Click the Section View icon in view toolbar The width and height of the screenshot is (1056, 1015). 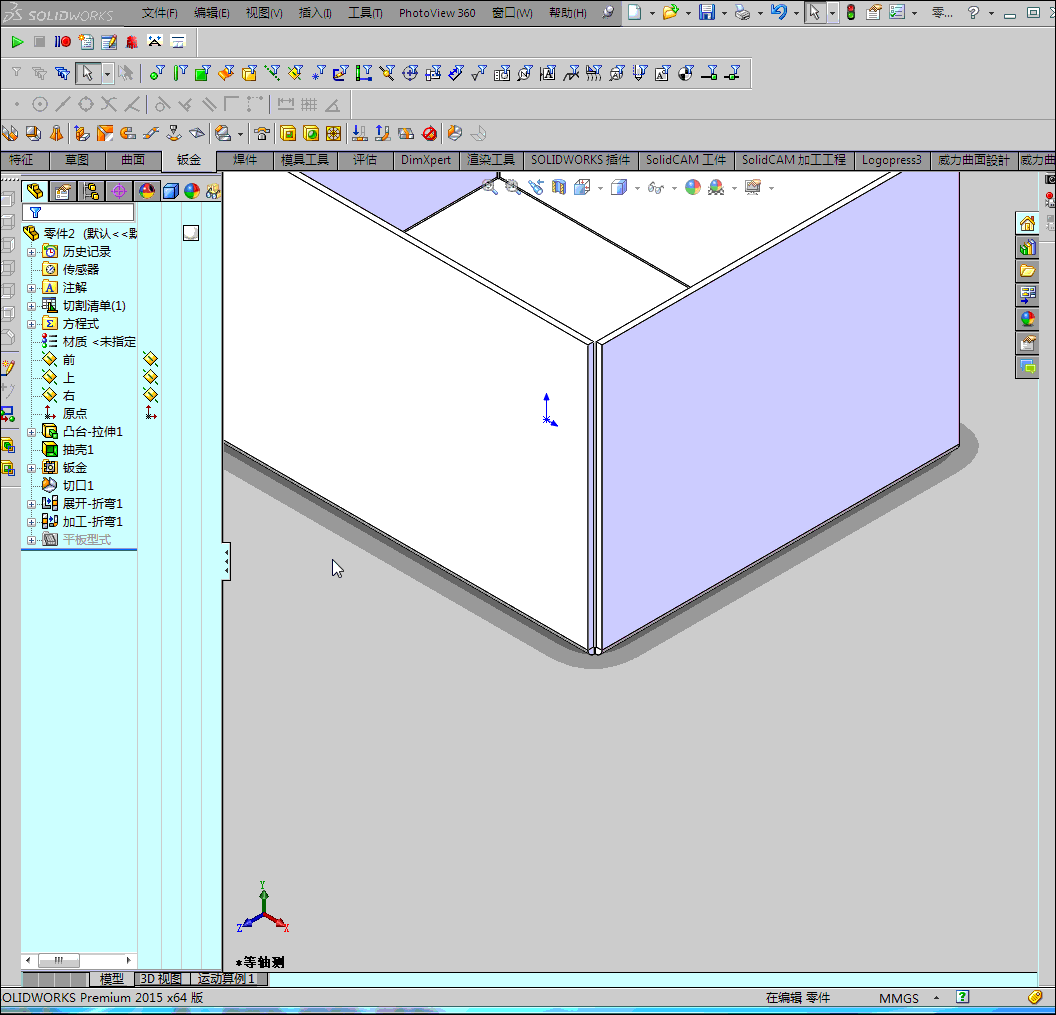pos(558,187)
